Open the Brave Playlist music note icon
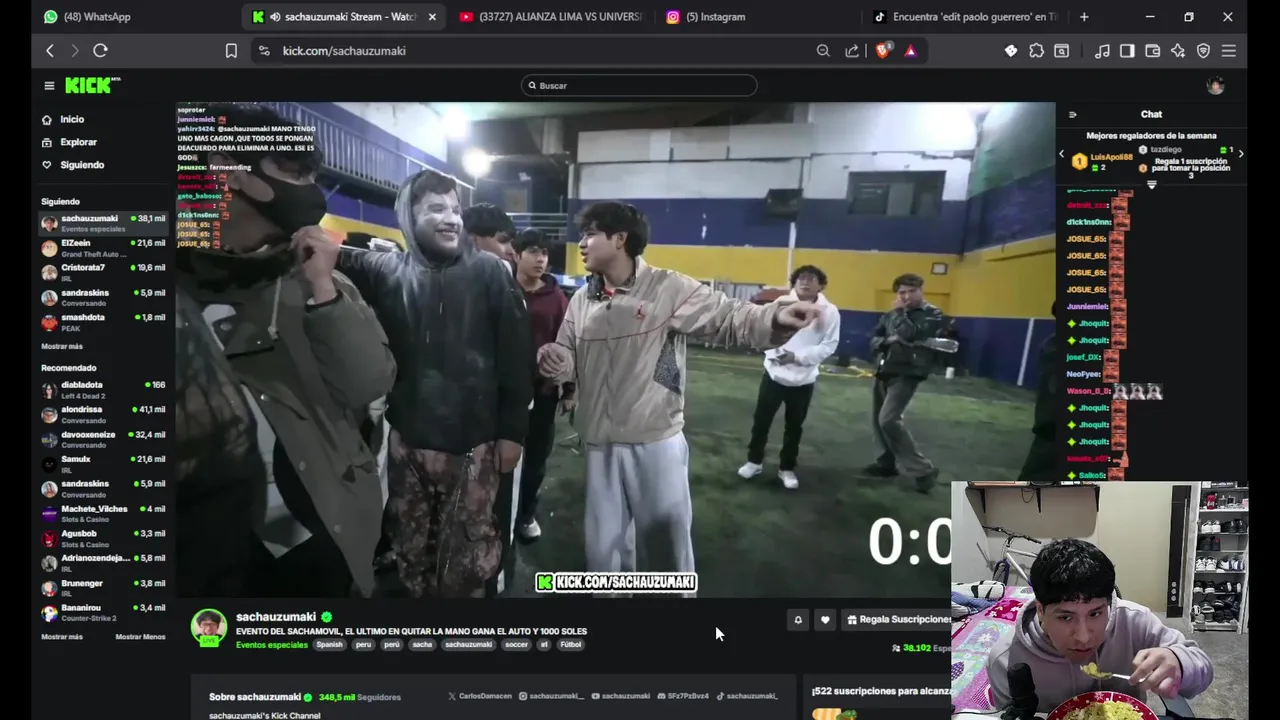This screenshot has width=1280, height=720. (1102, 51)
